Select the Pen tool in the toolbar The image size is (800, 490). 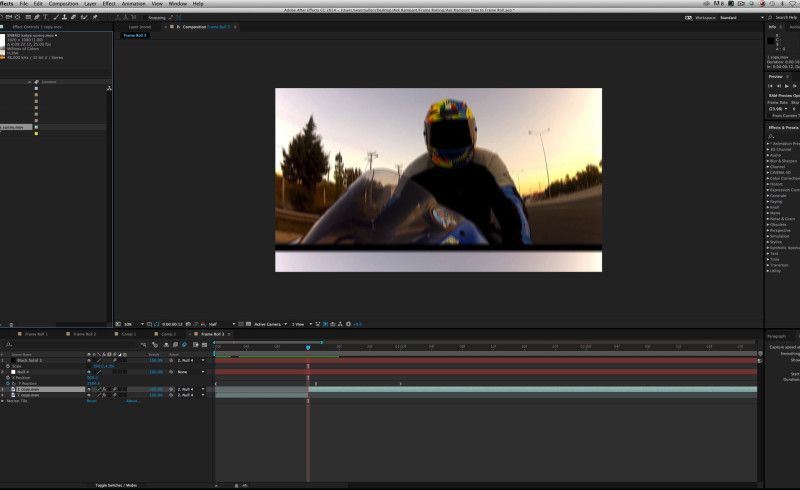coord(36,17)
